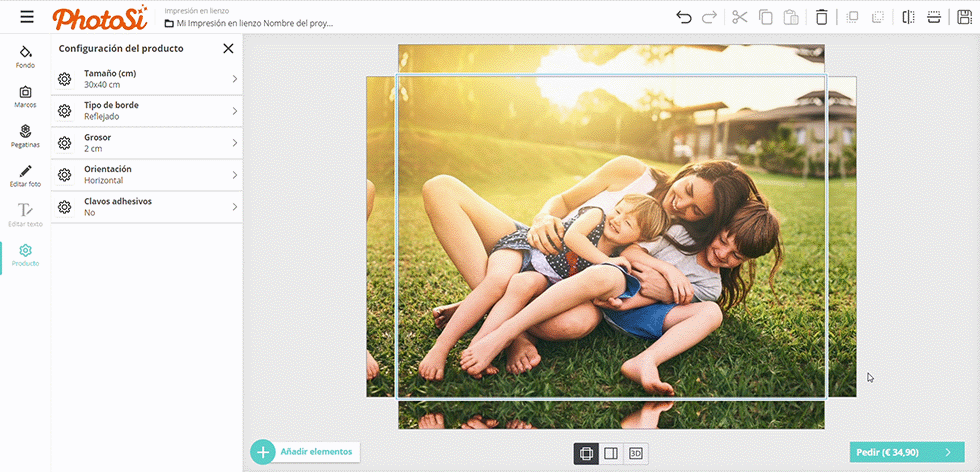Click the 'Configuración del producto' panel title
This screenshot has width=980, height=472.
coord(121,48)
